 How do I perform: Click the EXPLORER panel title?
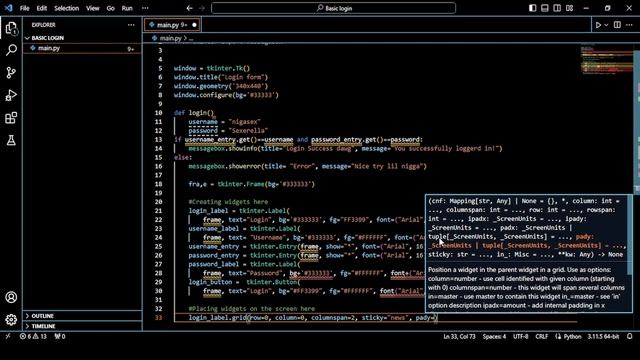[43, 25]
